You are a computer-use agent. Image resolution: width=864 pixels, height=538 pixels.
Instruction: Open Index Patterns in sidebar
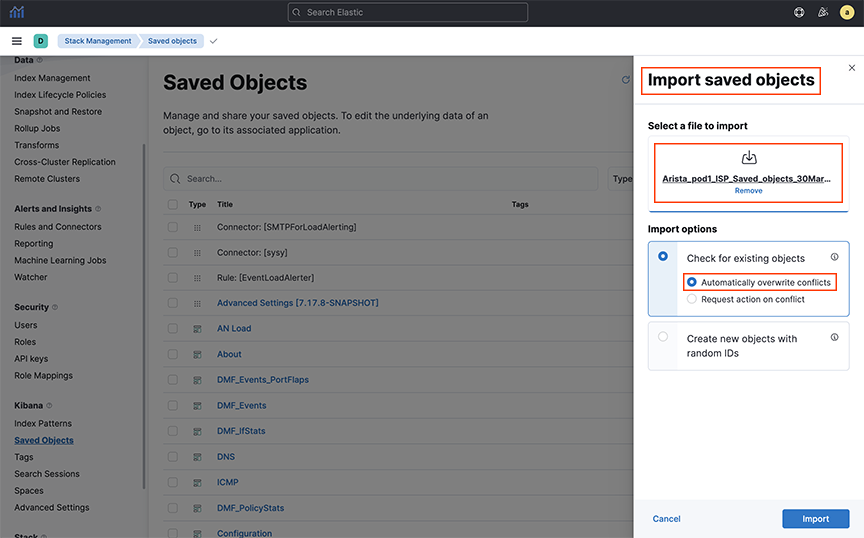[43, 423]
